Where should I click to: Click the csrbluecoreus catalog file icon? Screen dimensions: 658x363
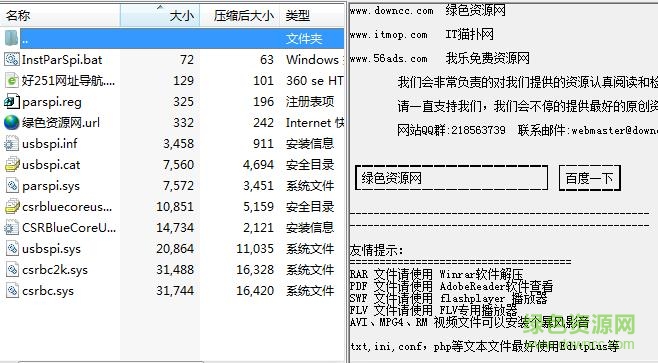[11, 206]
